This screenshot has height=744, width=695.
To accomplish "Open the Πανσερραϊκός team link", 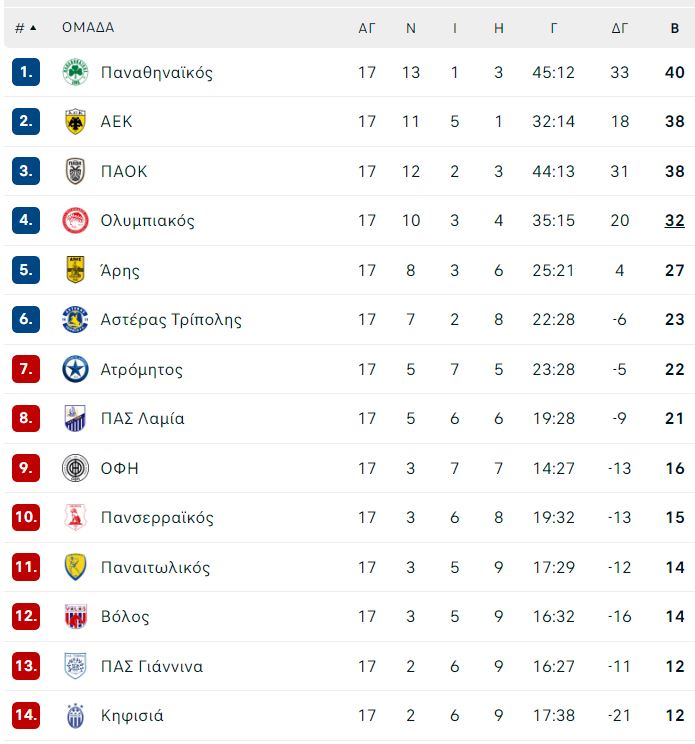I will pyautogui.click(x=157, y=517).
